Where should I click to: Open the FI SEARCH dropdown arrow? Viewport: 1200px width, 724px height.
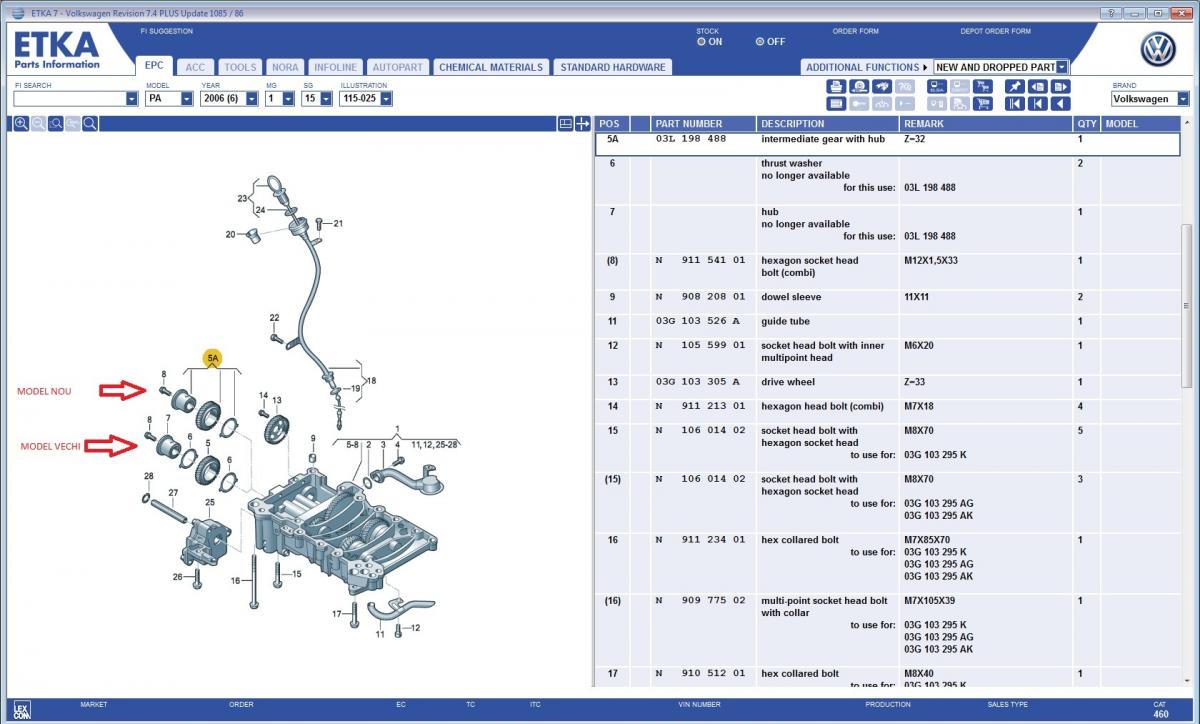132,99
